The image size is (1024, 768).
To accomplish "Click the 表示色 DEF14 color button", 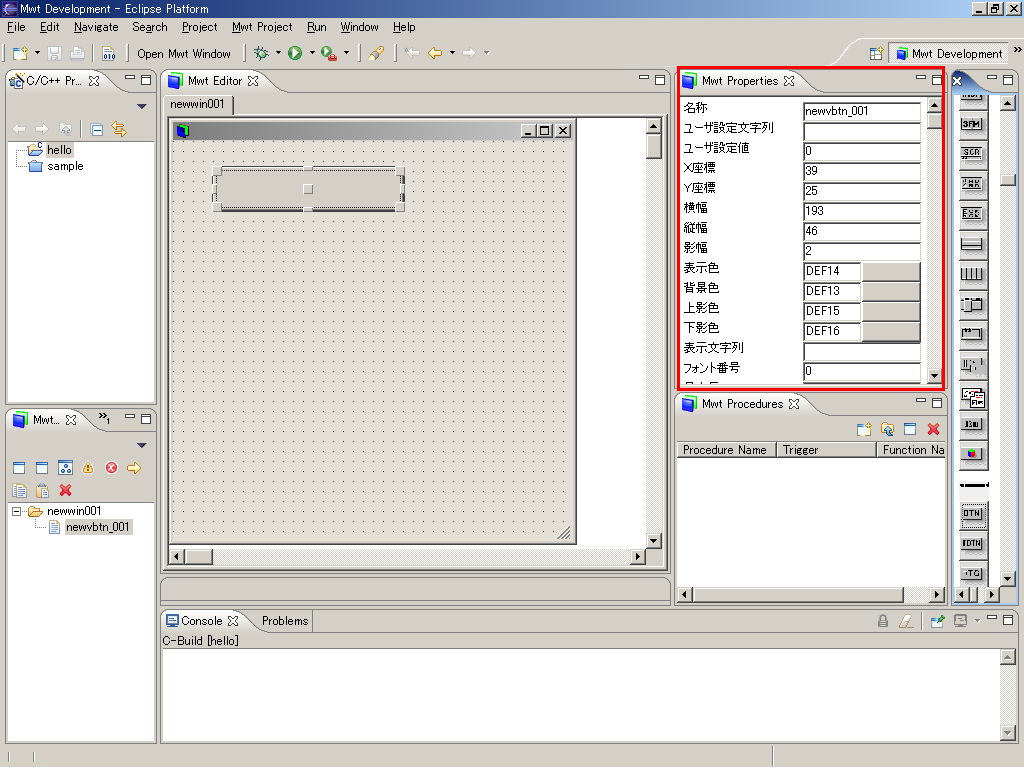I will tap(891, 271).
